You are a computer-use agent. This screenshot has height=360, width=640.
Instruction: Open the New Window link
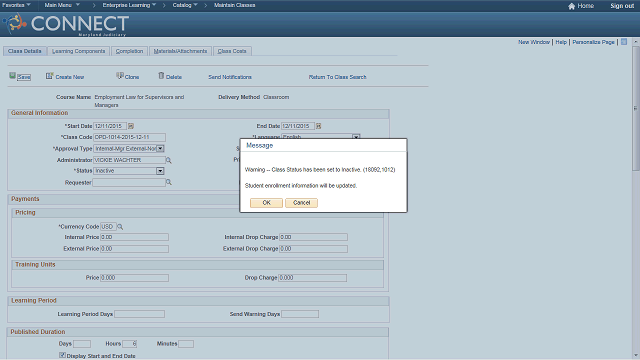pos(534,42)
